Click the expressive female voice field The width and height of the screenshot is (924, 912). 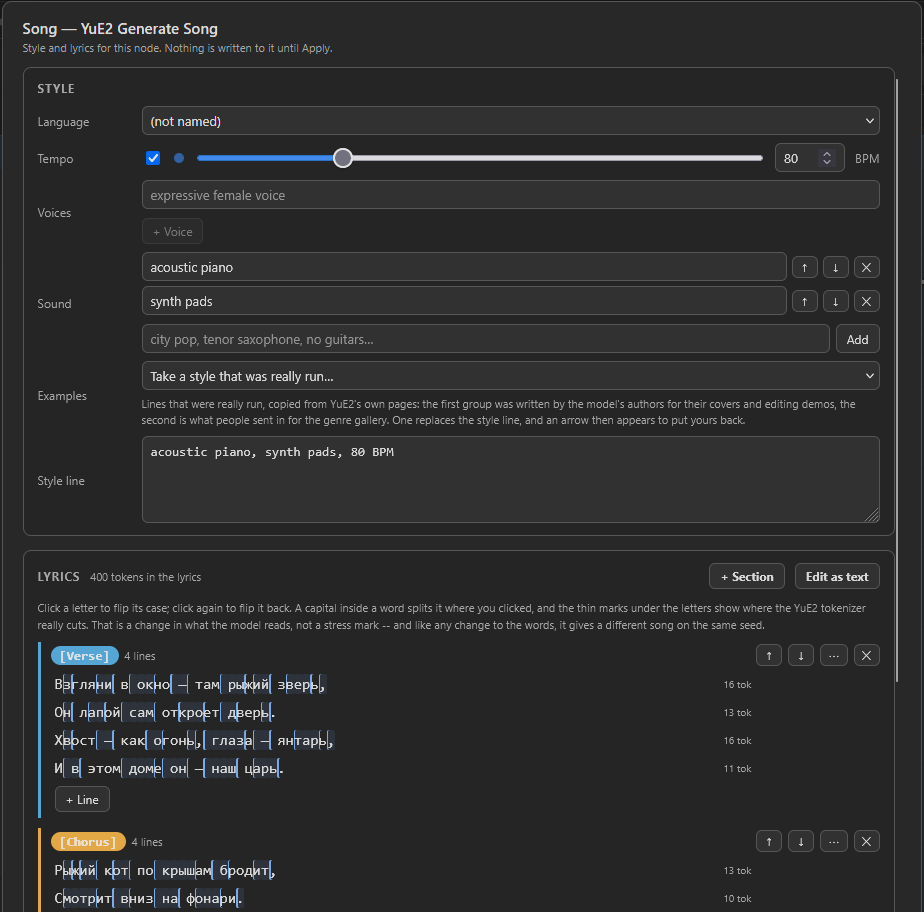pyautogui.click(x=511, y=195)
